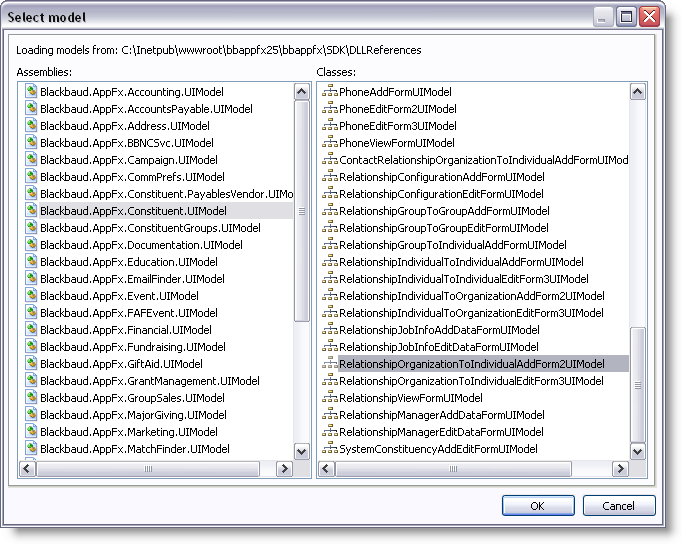Select RelationshipIndividualToOrganizationEditForm3UIModel class

click(471, 313)
